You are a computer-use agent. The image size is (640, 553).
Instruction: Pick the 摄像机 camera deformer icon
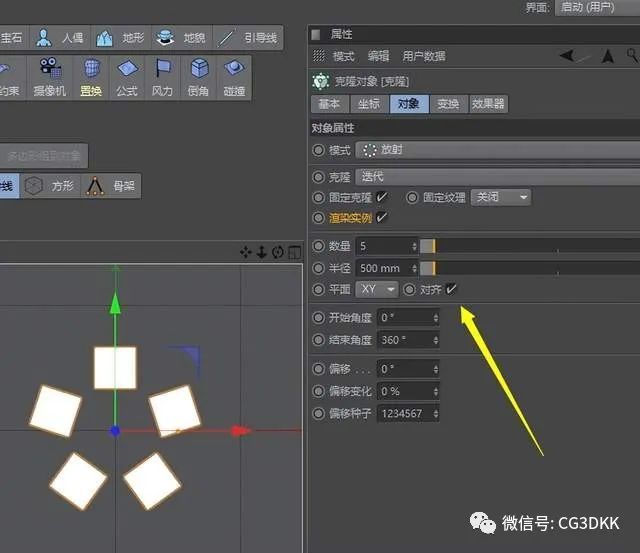coord(50,68)
